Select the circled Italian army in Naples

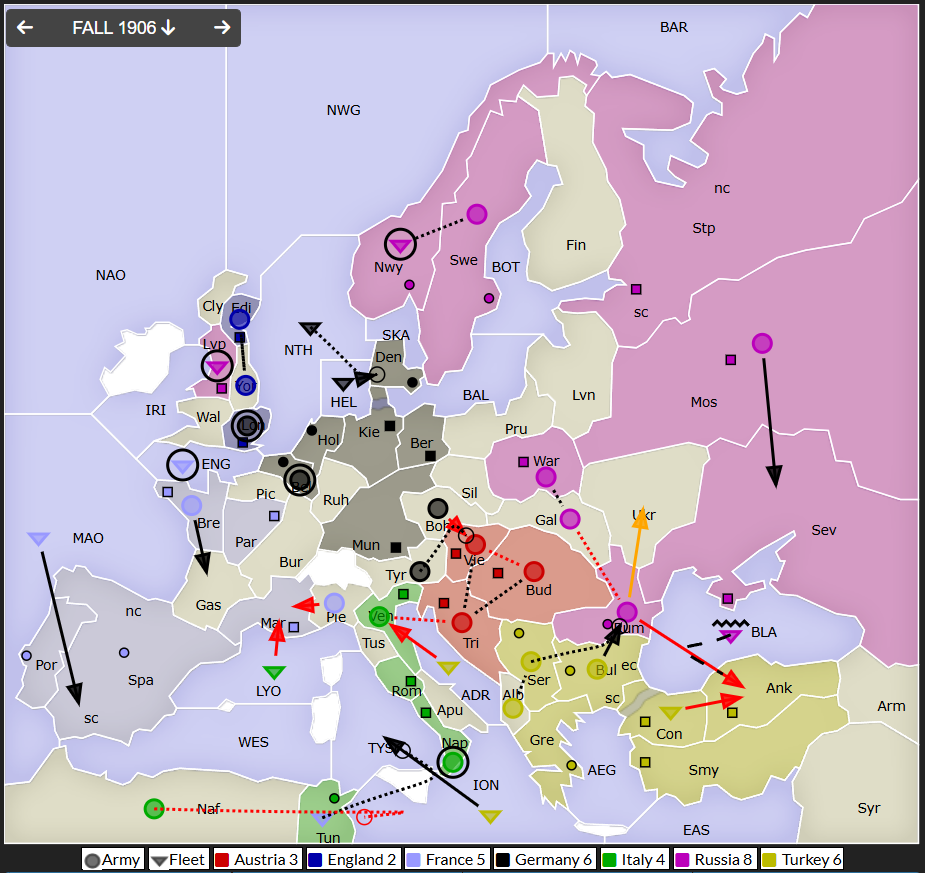pyautogui.click(x=453, y=762)
